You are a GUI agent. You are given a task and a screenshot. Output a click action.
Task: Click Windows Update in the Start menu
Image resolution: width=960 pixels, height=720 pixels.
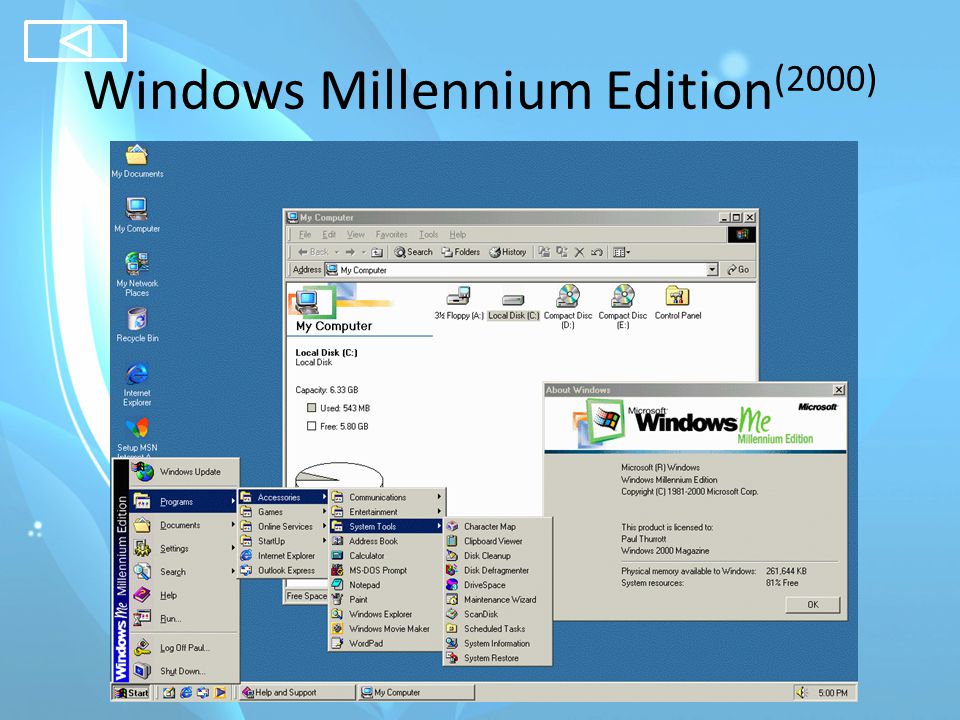[x=184, y=471]
